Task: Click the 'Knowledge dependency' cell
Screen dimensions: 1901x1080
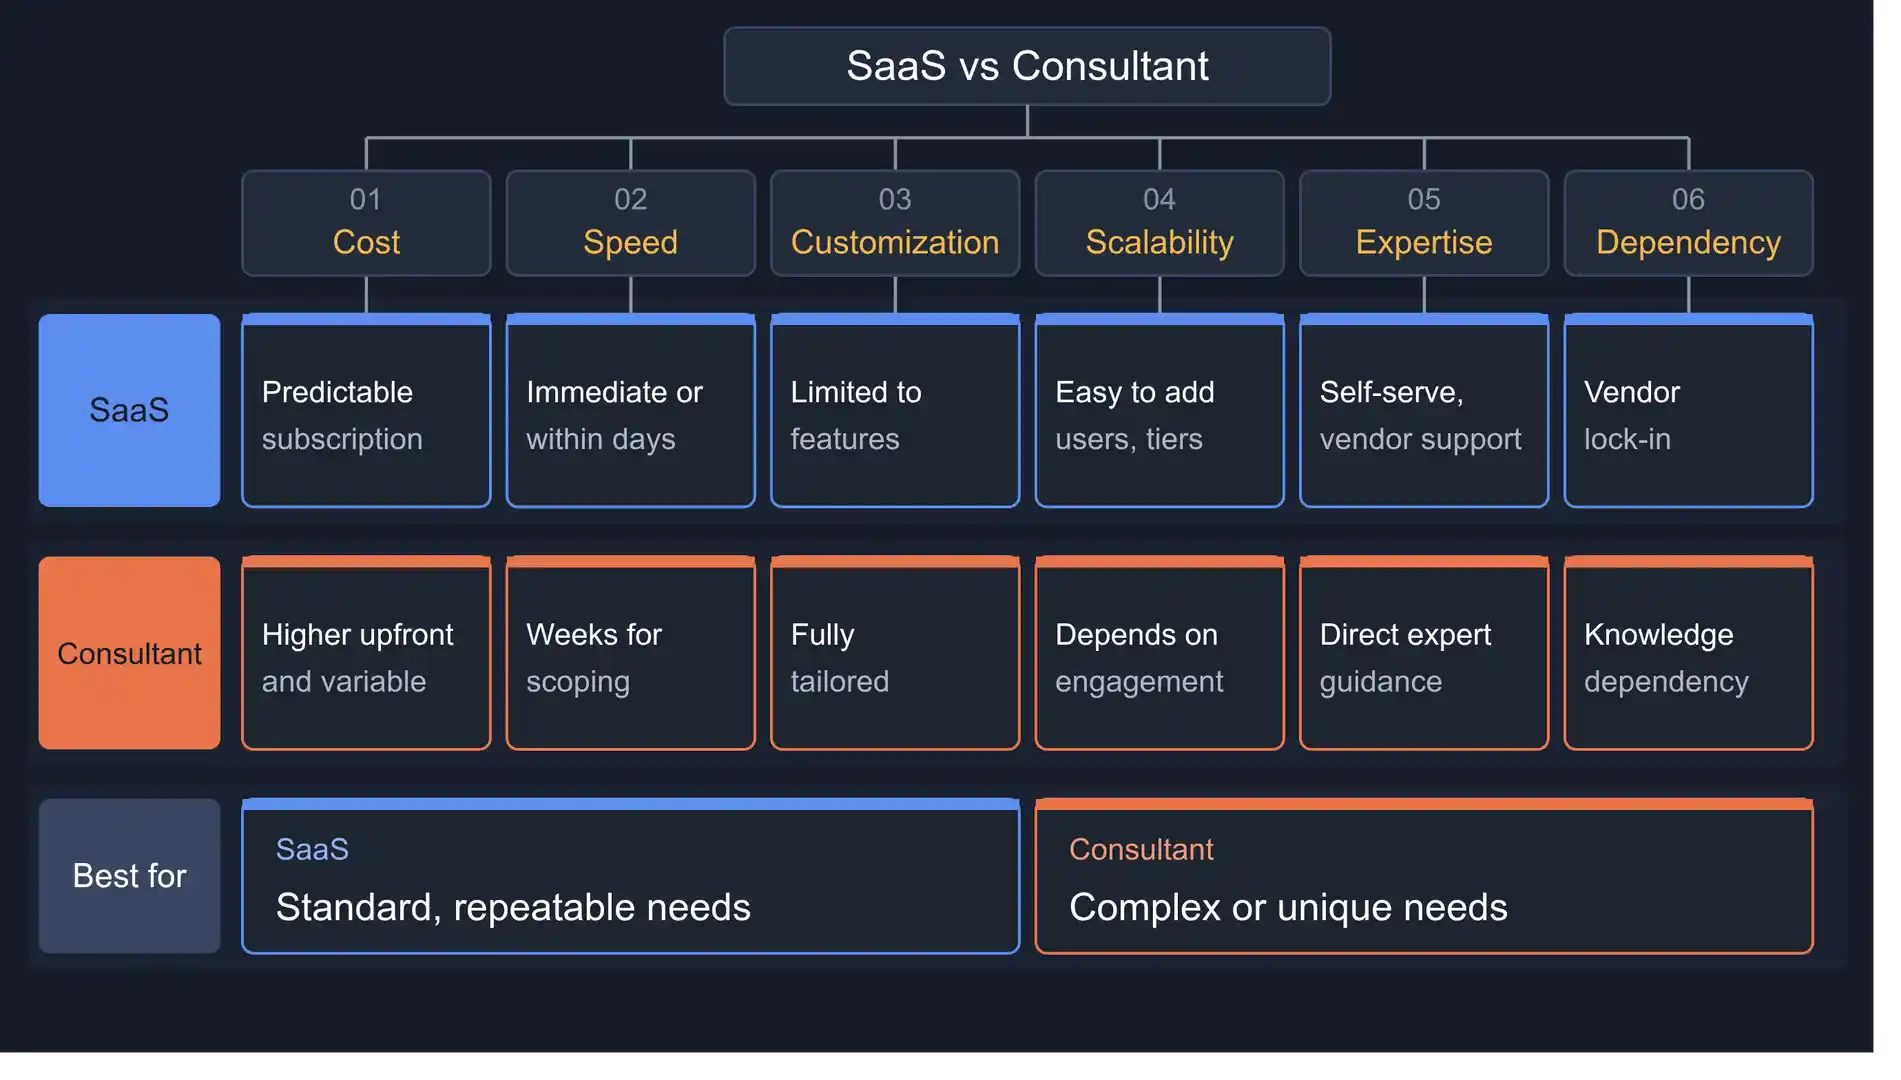Action: (1688, 653)
